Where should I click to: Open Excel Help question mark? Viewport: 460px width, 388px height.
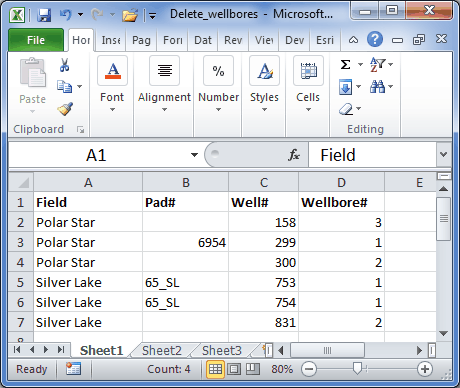point(375,39)
